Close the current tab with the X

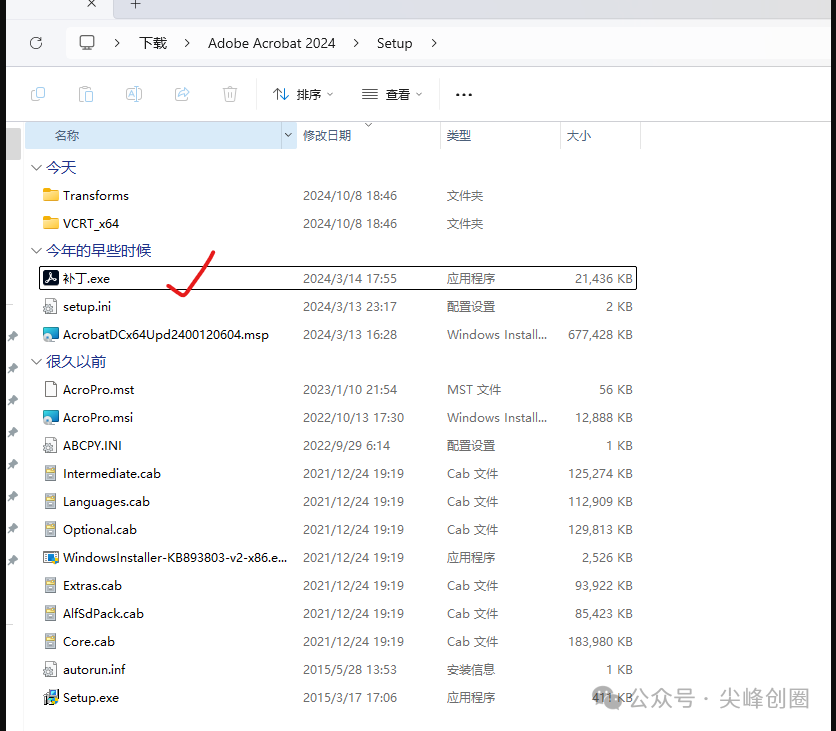pos(92,4)
